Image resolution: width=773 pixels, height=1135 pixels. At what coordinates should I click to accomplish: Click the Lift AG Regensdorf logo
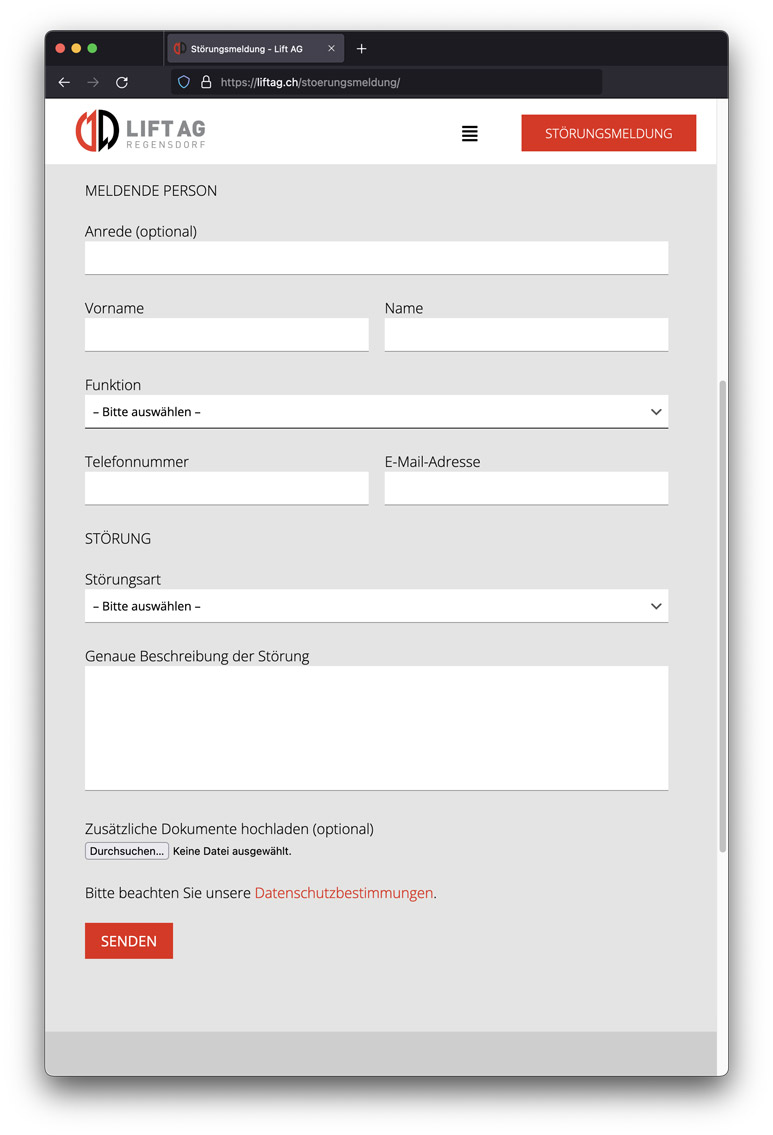[141, 131]
